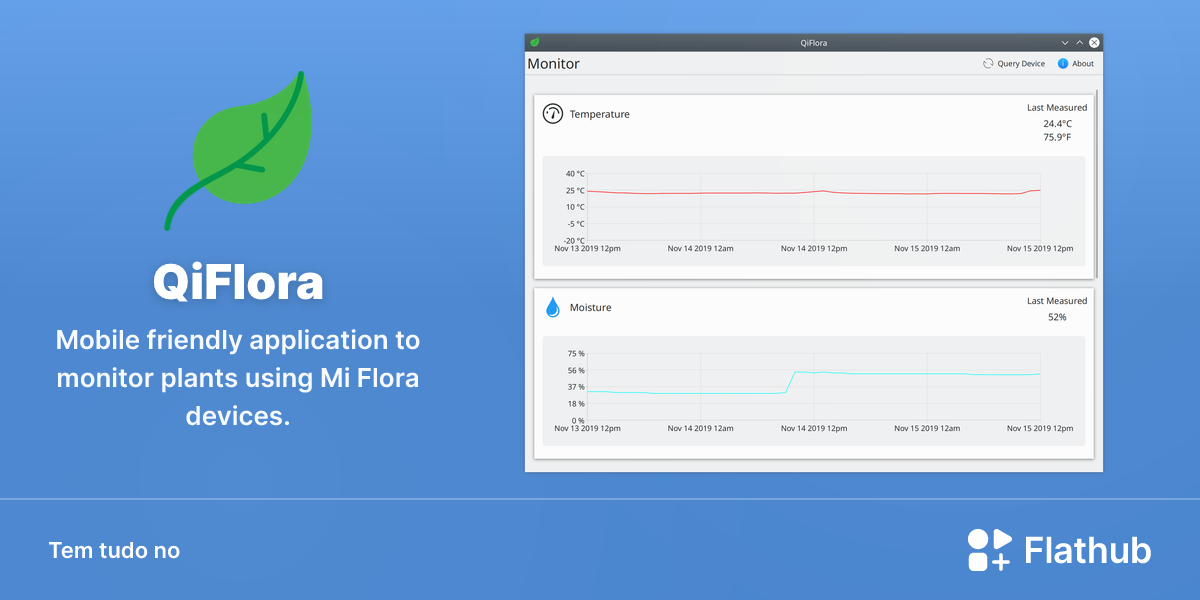Click the Temperature card title
Screen dimensions: 1200x600
coord(600,114)
